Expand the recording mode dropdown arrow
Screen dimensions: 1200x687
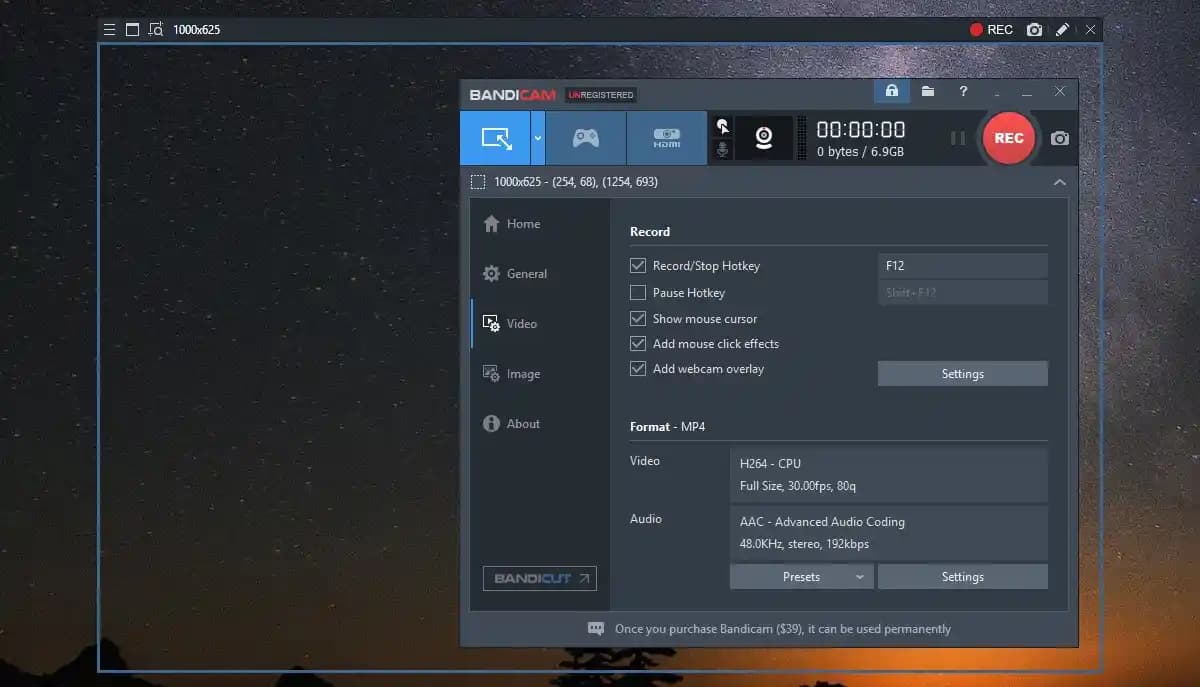pyautogui.click(x=536, y=138)
